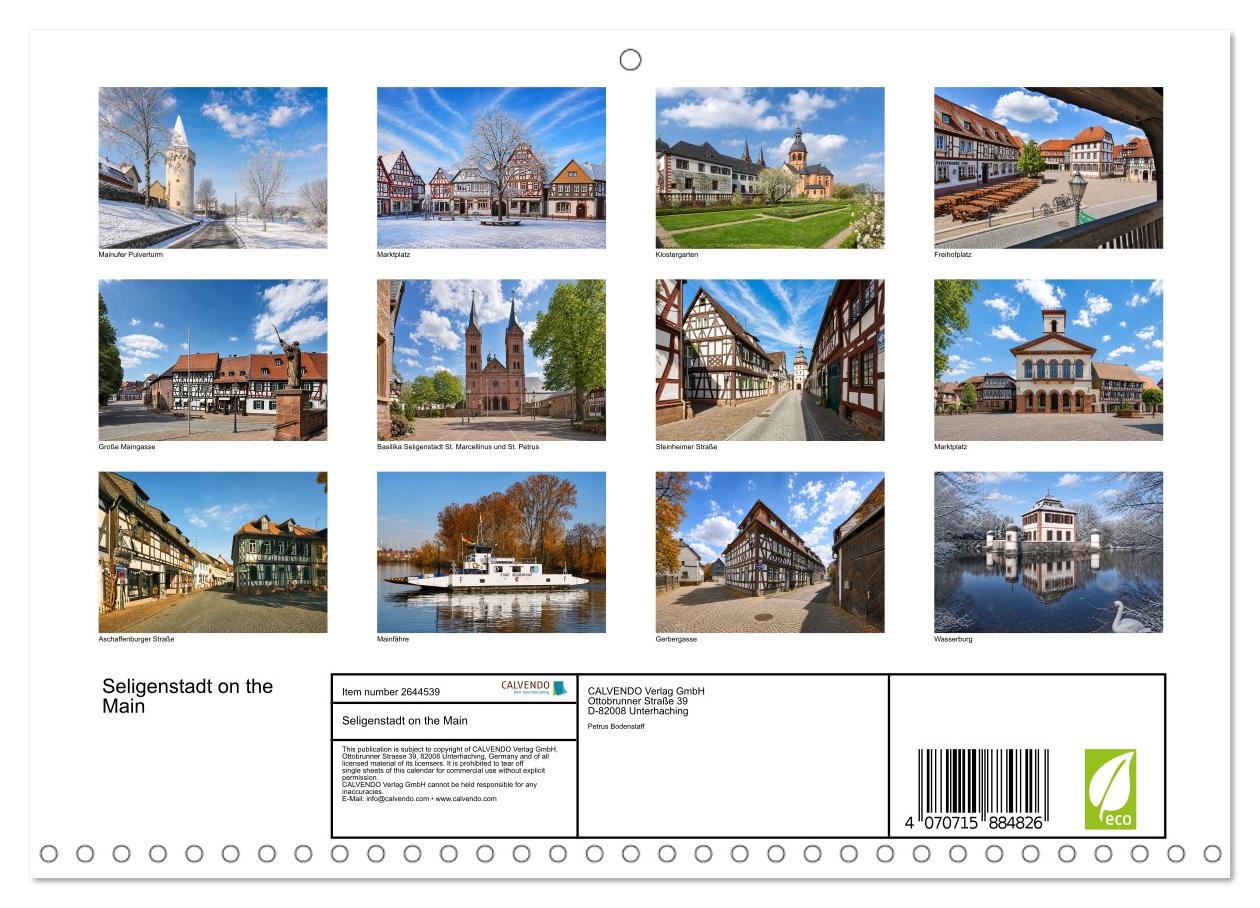View the Steinheimer Straße alley photo
Viewport: 1260px width, 908px height.
click(x=770, y=360)
